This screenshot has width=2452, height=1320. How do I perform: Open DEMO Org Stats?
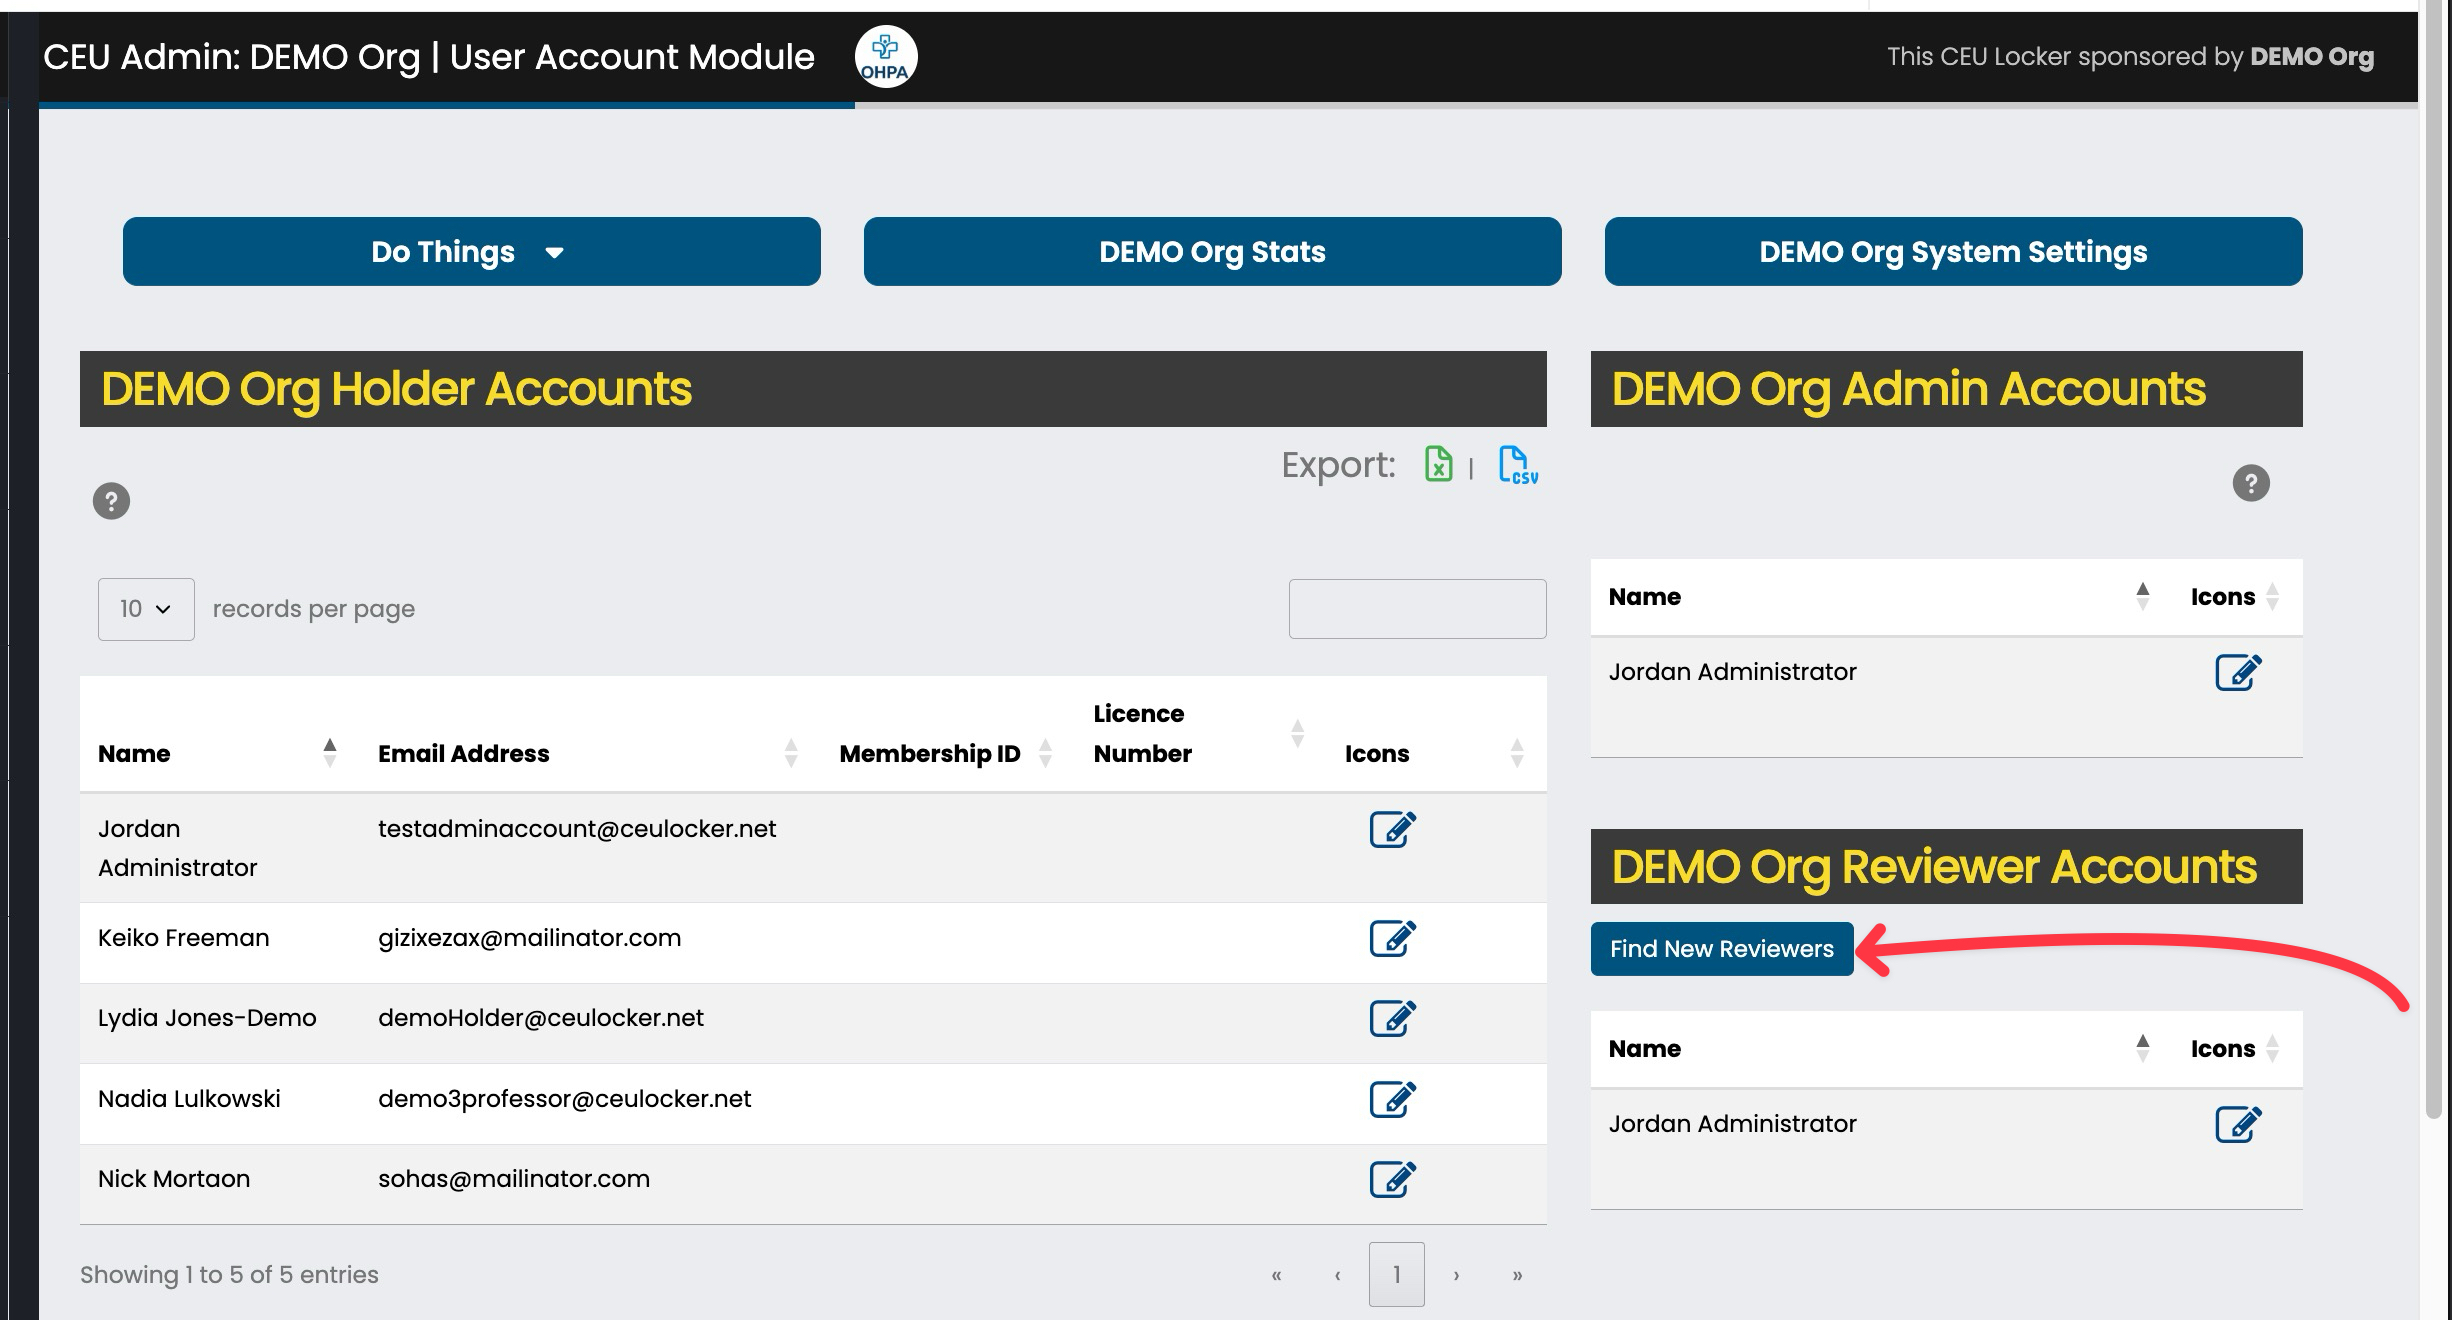tap(1212, 252)
